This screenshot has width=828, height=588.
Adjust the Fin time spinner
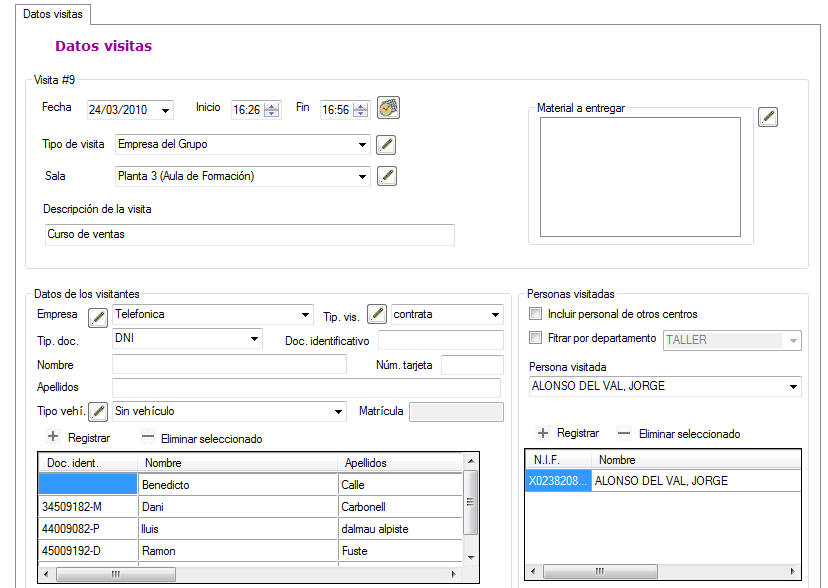361,110
